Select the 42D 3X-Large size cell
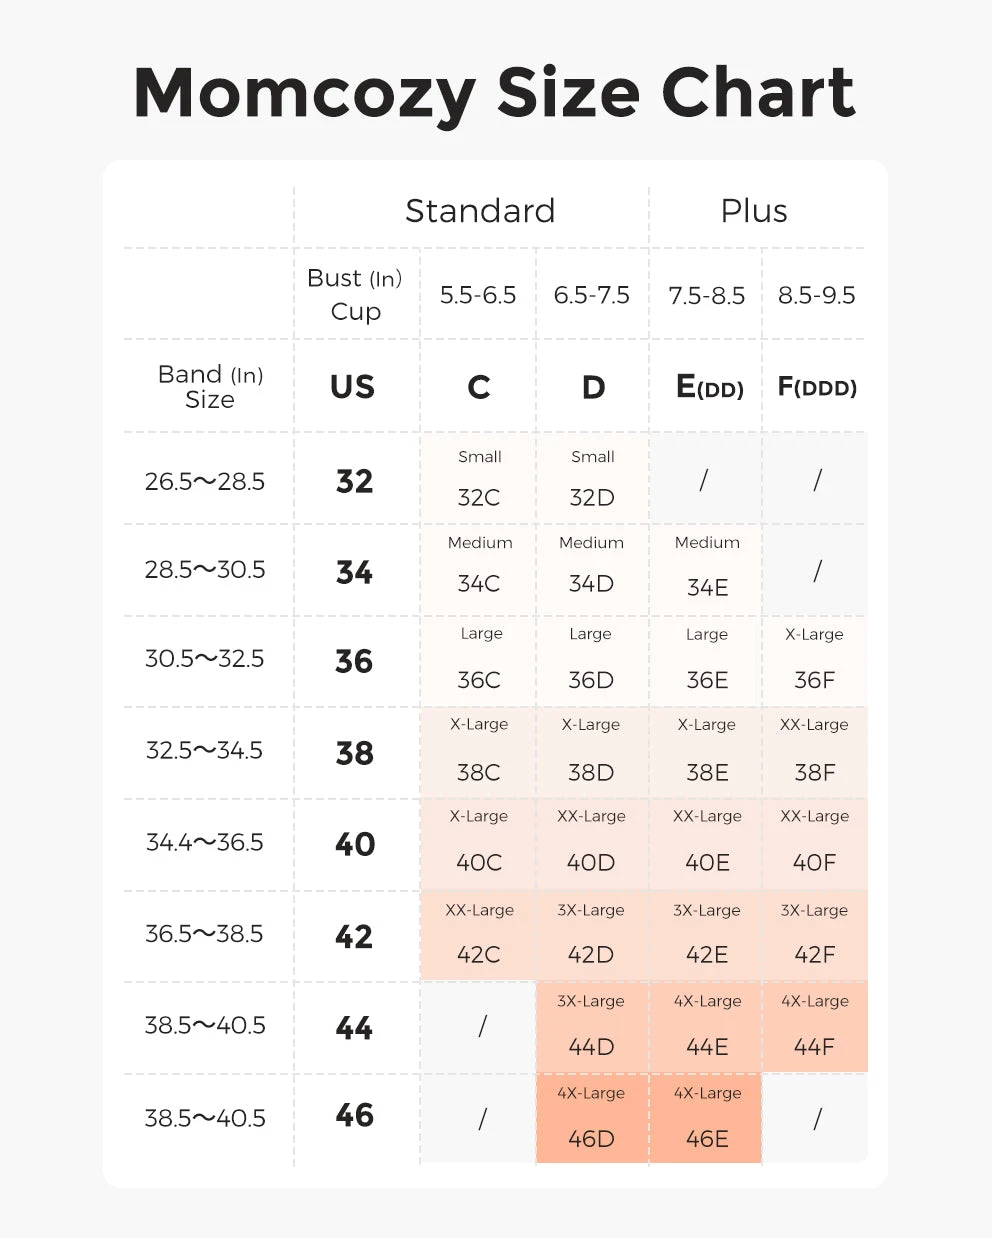 click(591, 935)
